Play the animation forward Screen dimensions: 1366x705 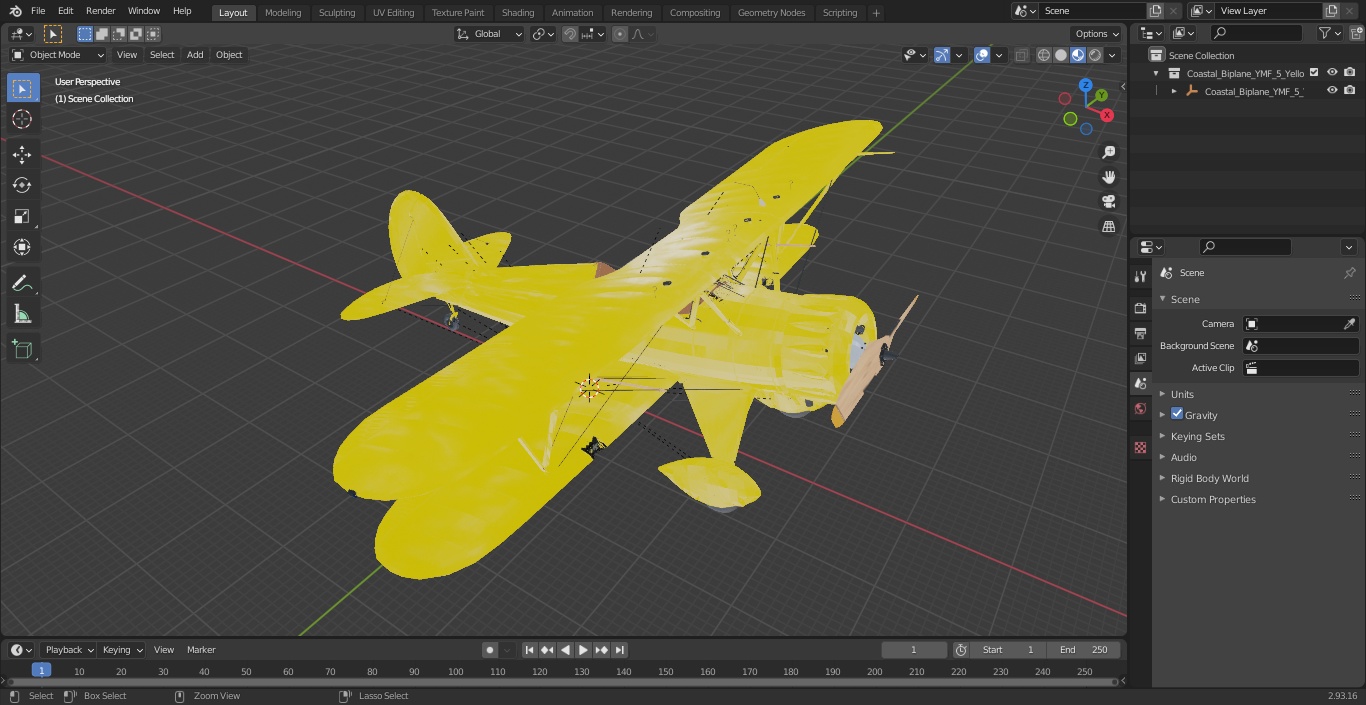583,650
